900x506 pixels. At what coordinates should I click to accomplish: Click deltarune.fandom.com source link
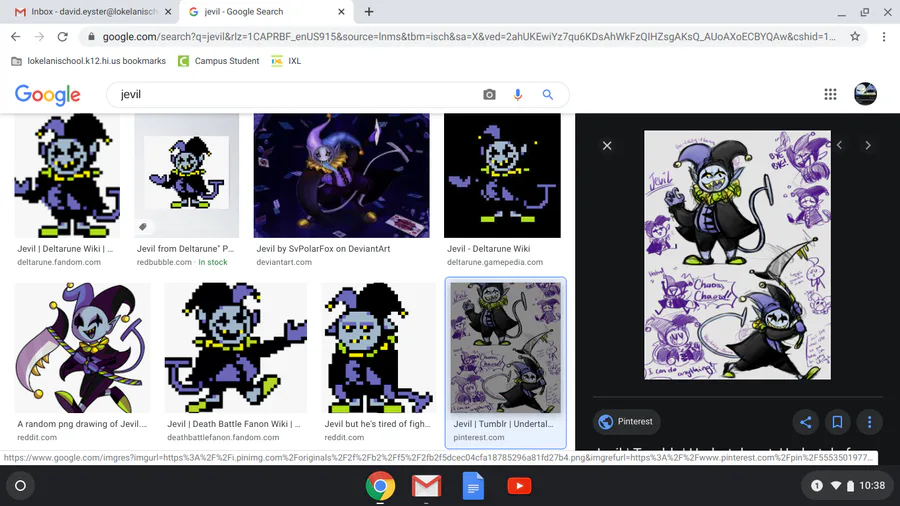[59, 262]
